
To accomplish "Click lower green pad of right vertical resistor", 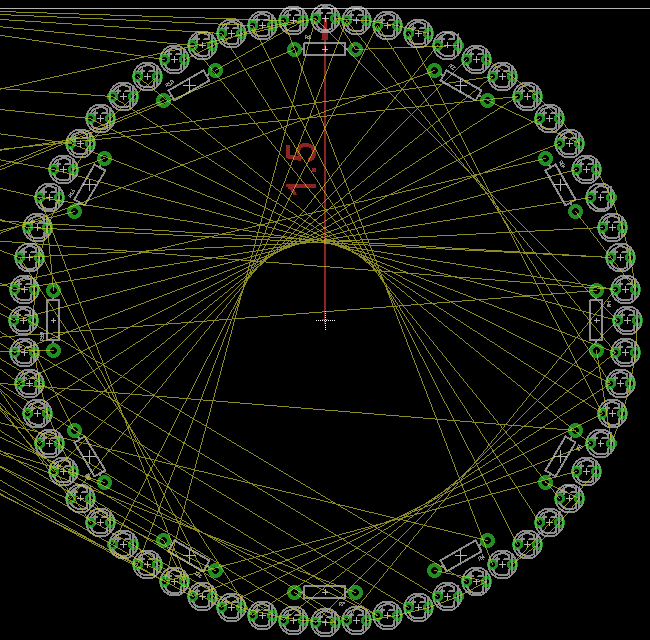I will click(x=596, y=351).
